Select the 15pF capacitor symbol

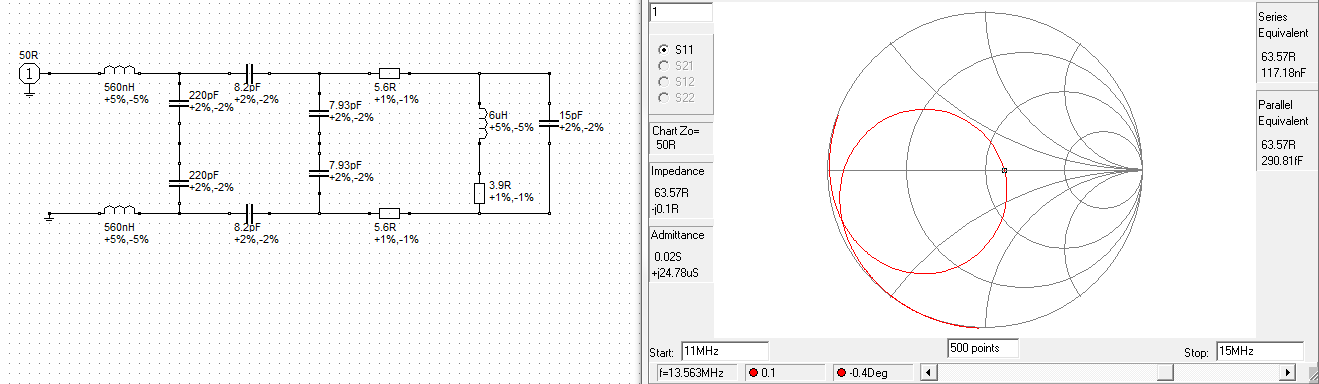click(549, 123)
